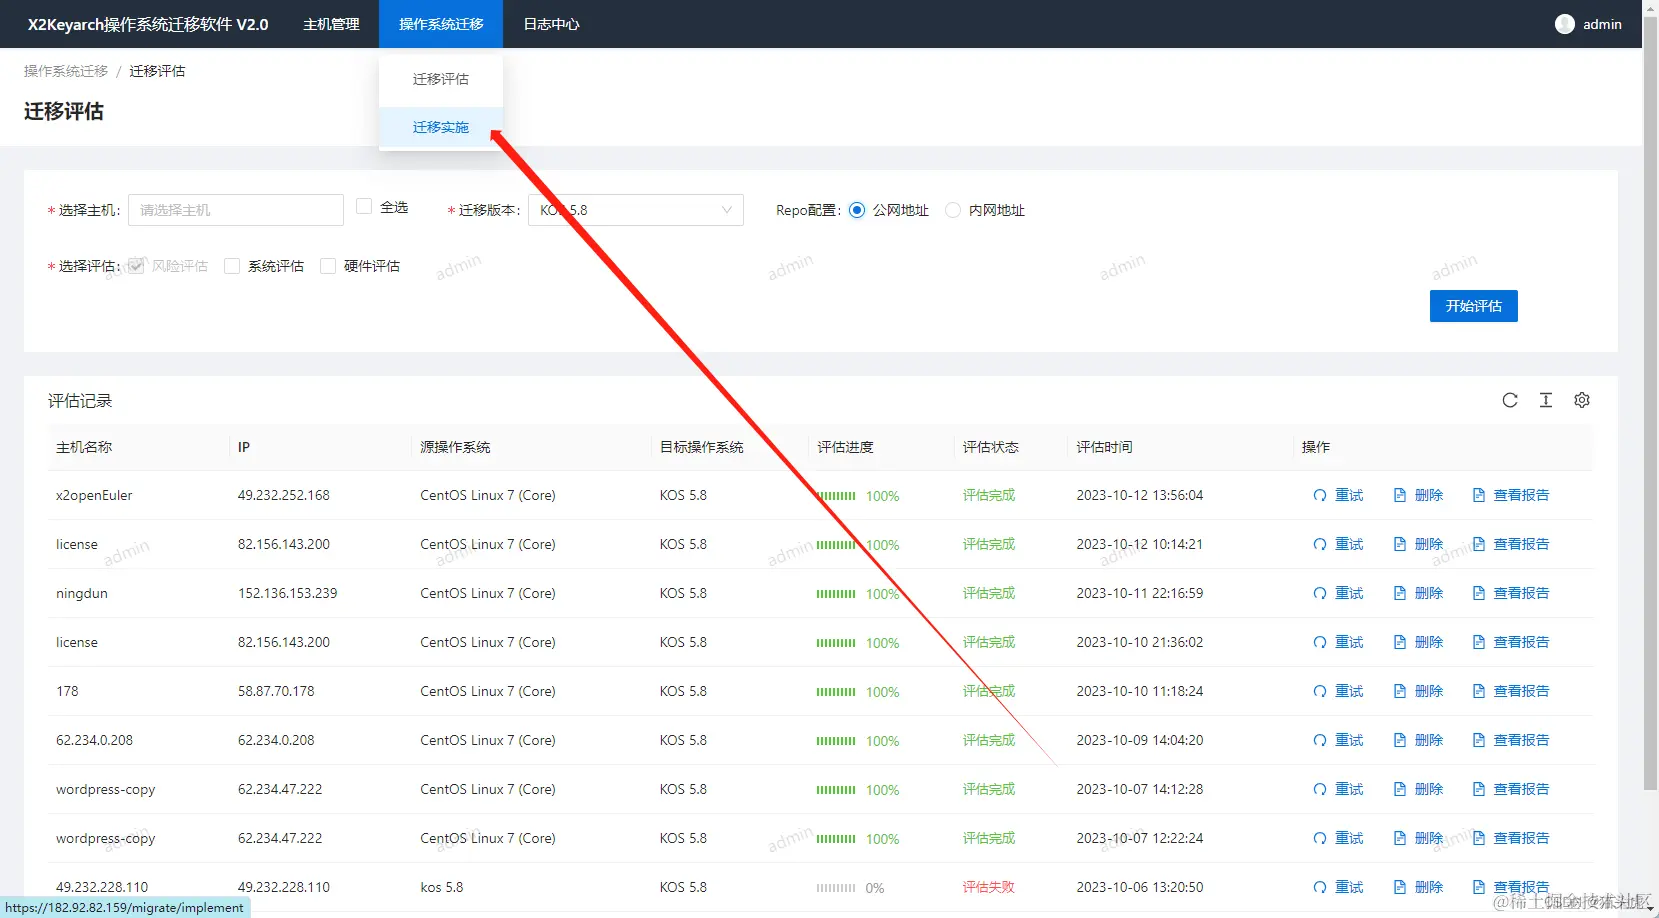
Task: Click the admin user avatar icon
Action: pos(1565,24)
